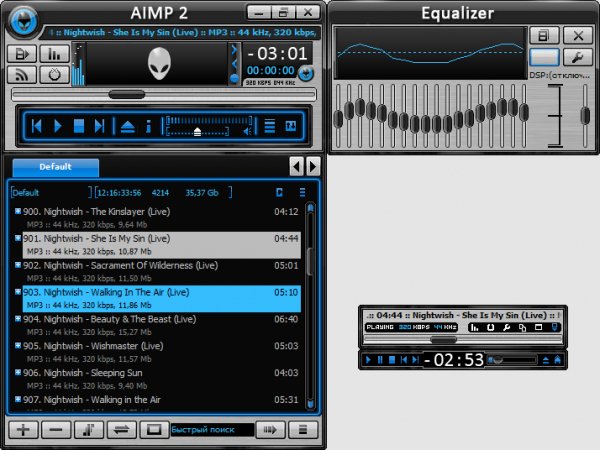Stop playback in the mini player

click(x=392, y=360)
